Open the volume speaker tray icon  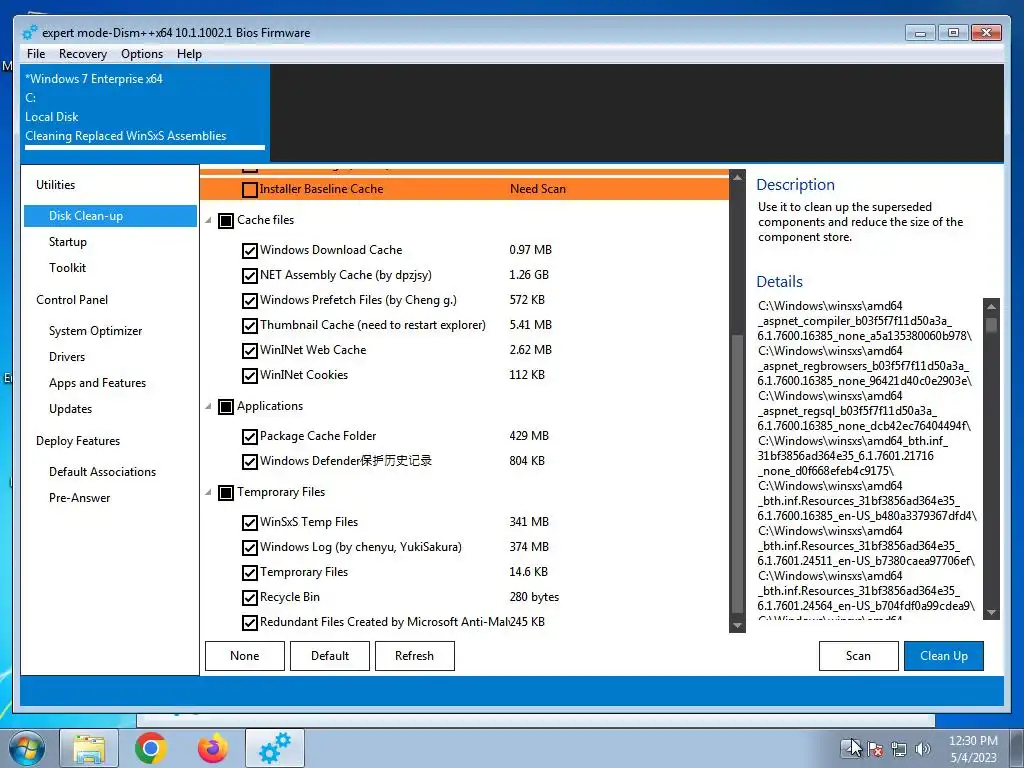[923, 749]
